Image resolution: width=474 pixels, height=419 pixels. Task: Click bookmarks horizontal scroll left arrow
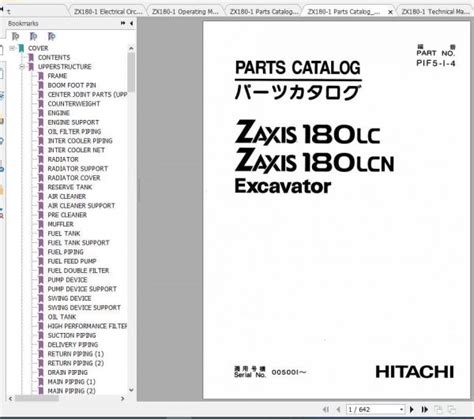pos(10,398)
